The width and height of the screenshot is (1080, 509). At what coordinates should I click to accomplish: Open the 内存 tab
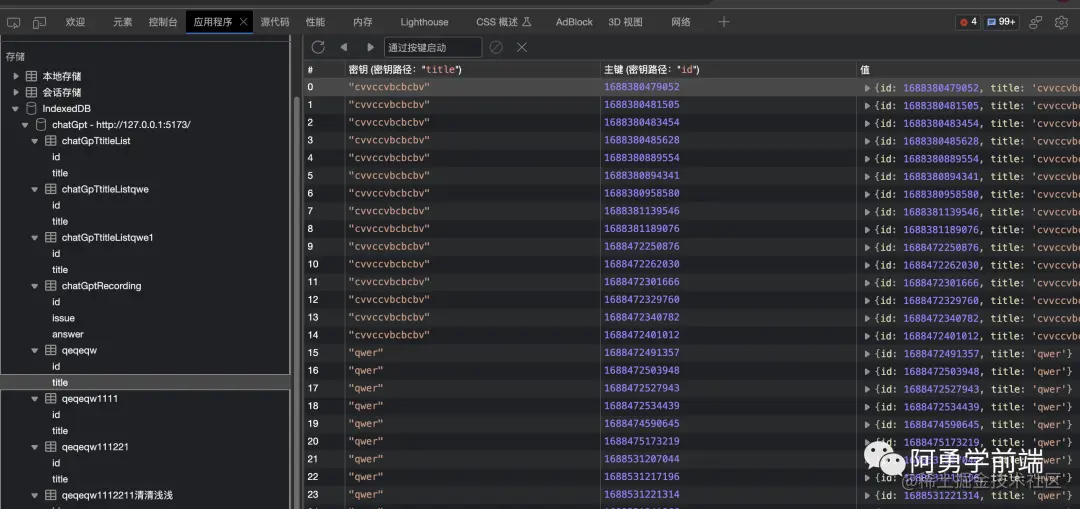pyautogui.click(x=363, y=22)
